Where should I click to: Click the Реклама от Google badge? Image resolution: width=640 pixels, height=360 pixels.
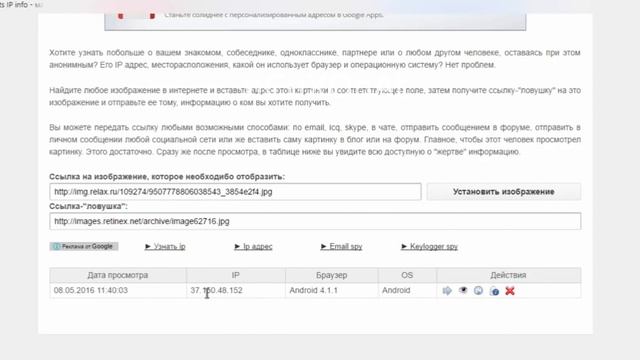point(84,246)
